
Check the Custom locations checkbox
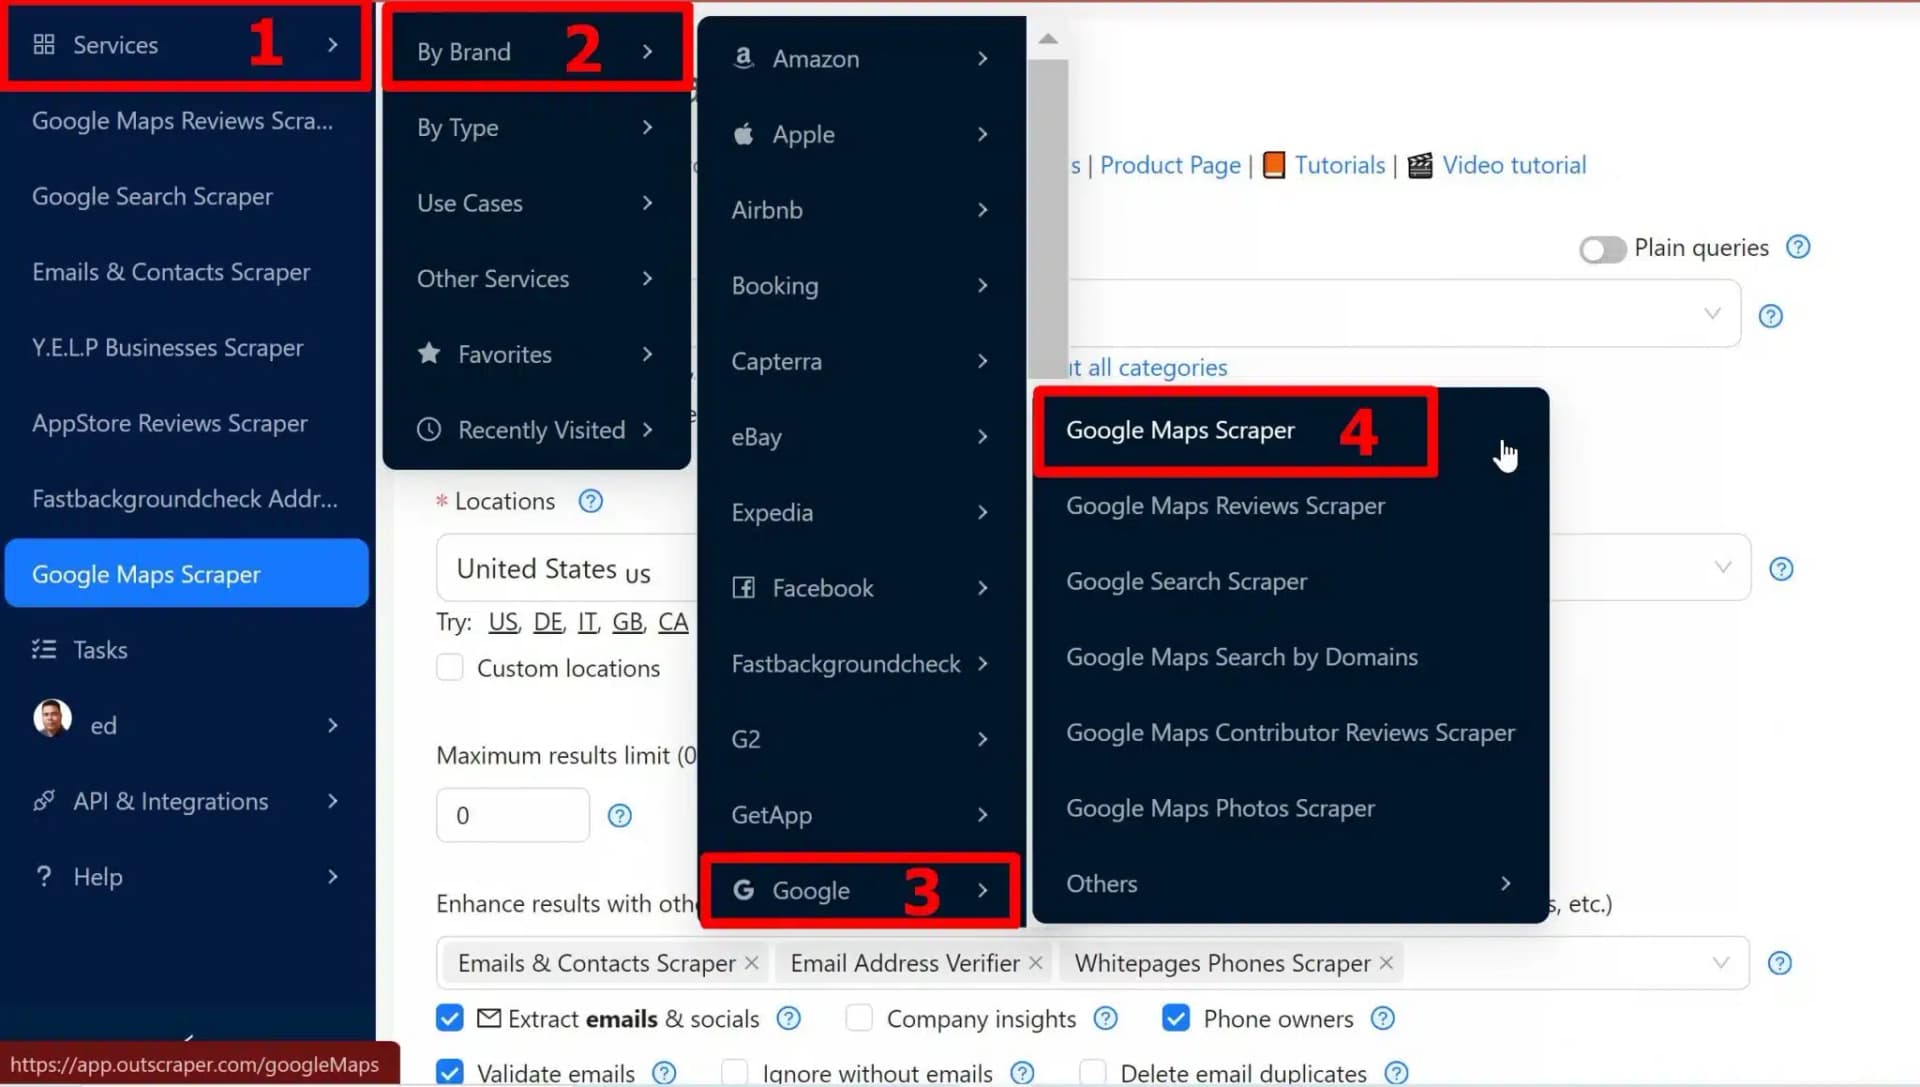[x=450, y=667]
